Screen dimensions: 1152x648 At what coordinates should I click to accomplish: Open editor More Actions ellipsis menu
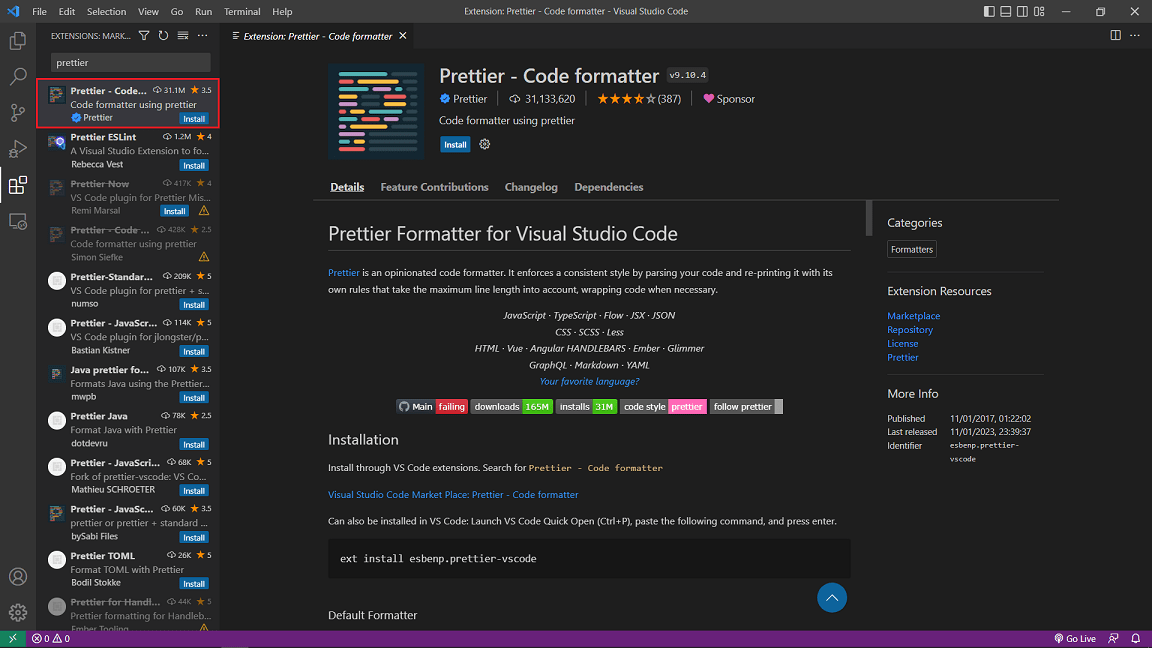coord(1134,35)
